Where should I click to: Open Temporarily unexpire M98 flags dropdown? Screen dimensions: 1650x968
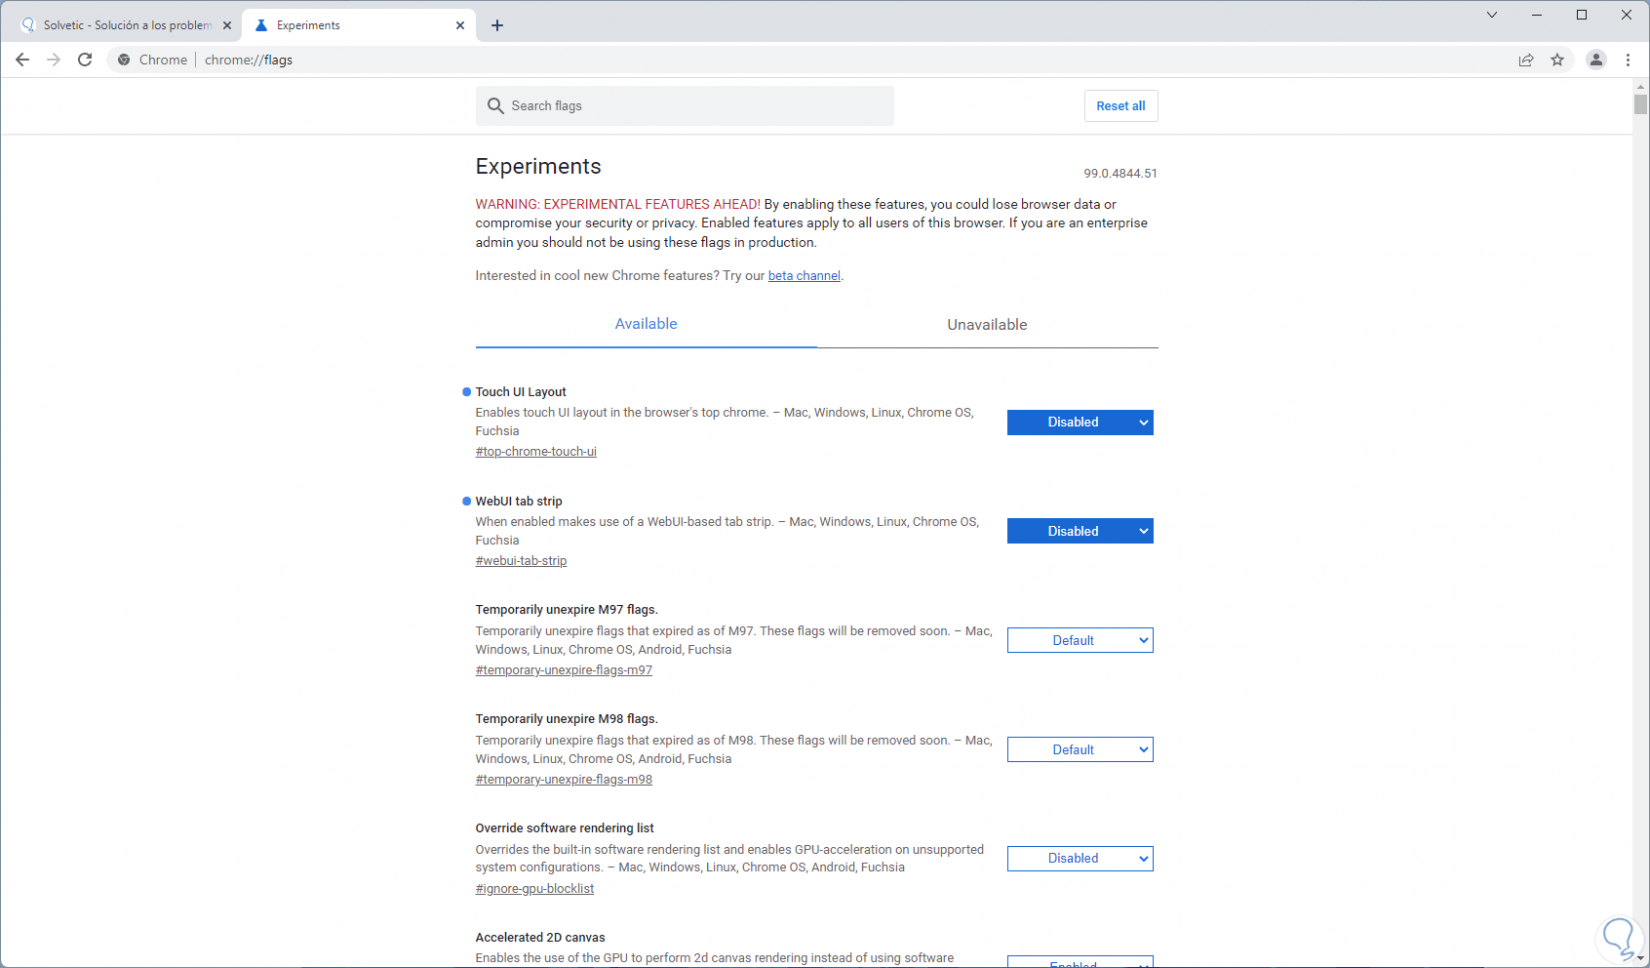1079,750
